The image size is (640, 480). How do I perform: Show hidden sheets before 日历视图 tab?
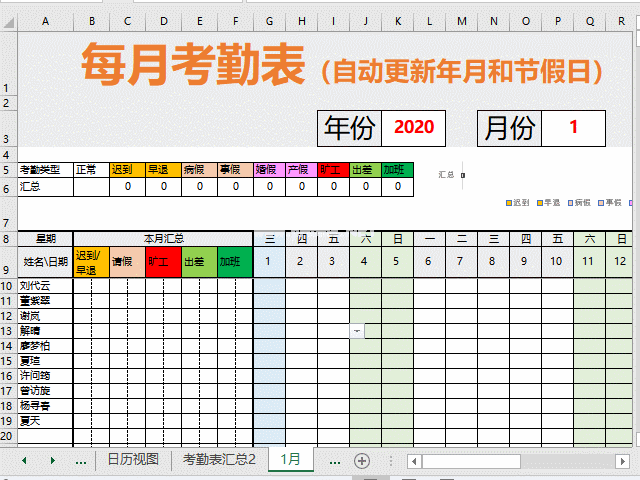(81, 462)
